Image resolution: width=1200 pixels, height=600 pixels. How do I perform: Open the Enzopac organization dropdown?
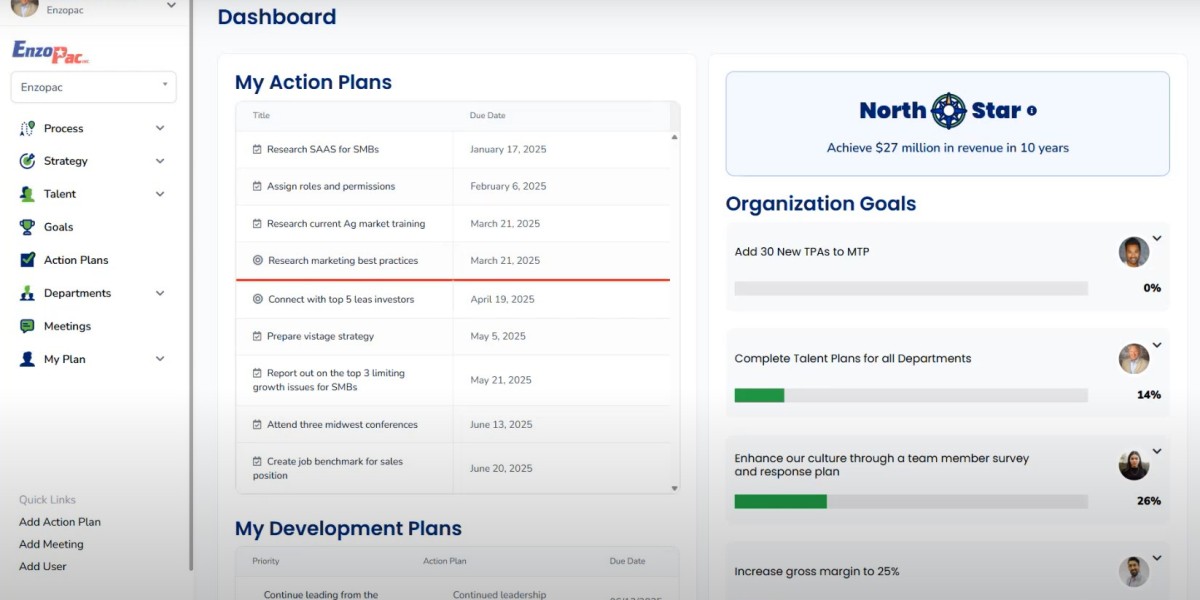click(94, 87)
